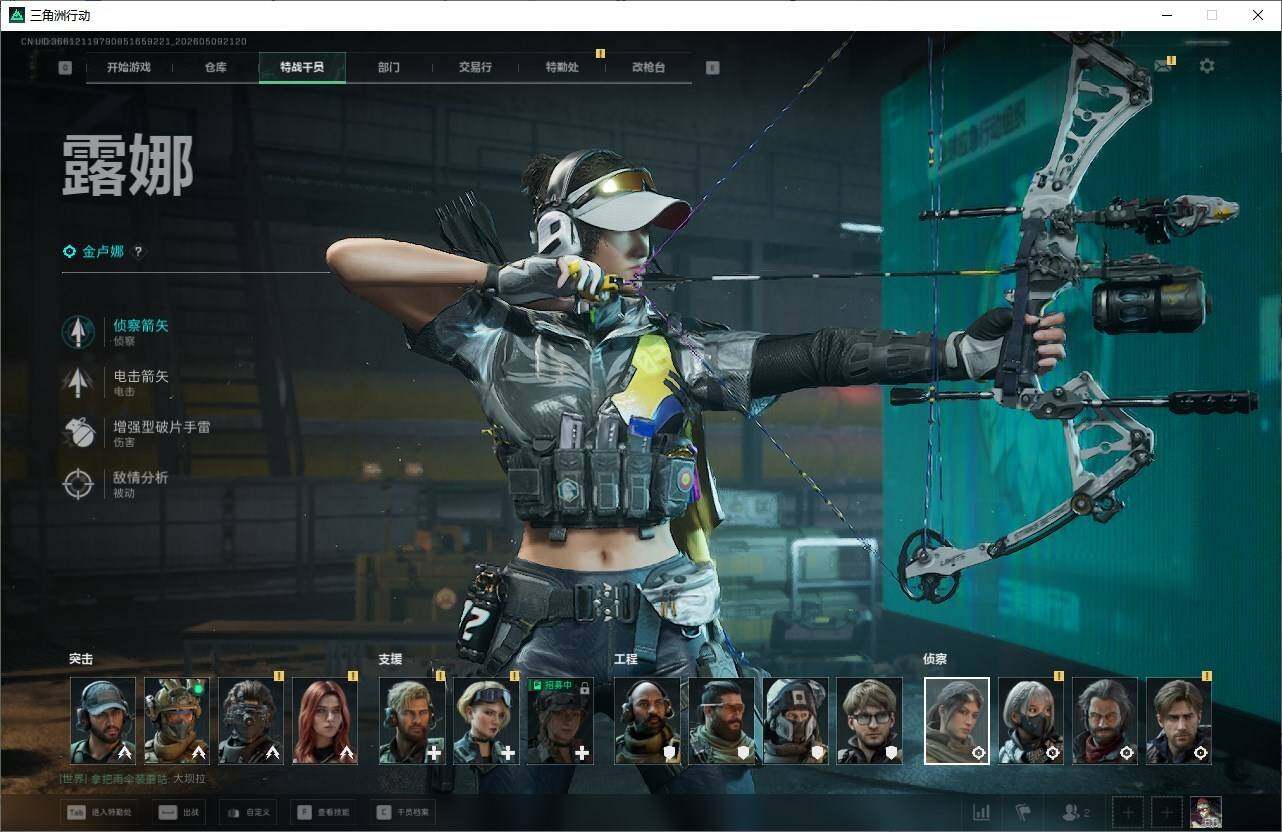Choose the red-haired 突击 operator

(325, 721)
